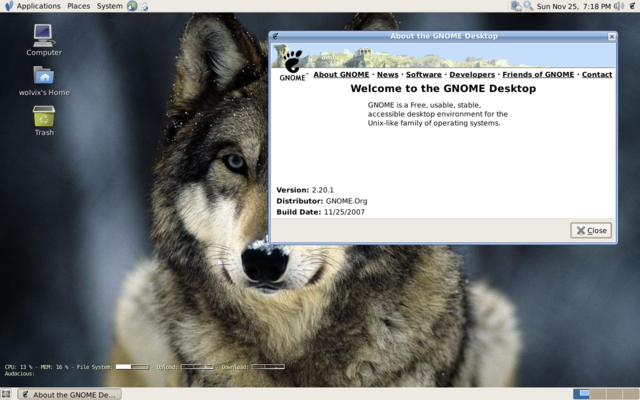Launch the web browser globe icon
The image size is (640, 400).
tap(132, 6)
